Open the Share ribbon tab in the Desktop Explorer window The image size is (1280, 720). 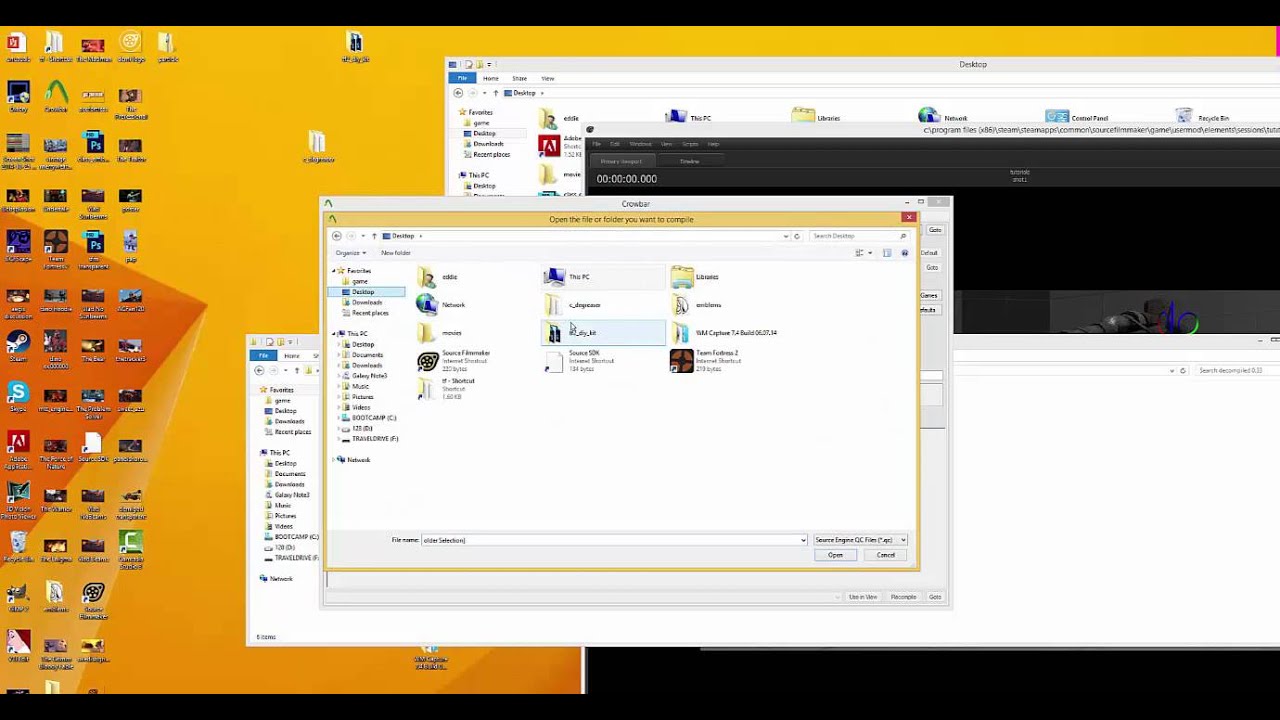[x=519, y=78]
